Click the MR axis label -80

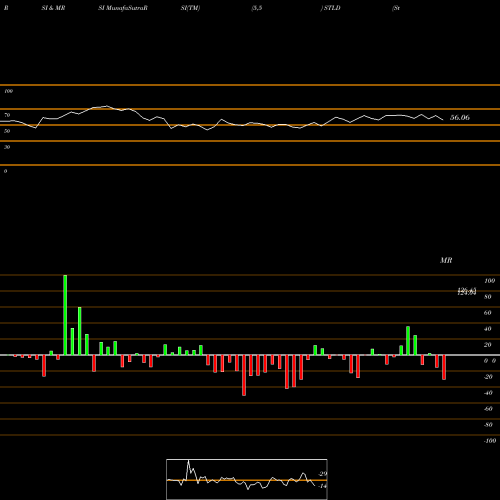[488, 425]
